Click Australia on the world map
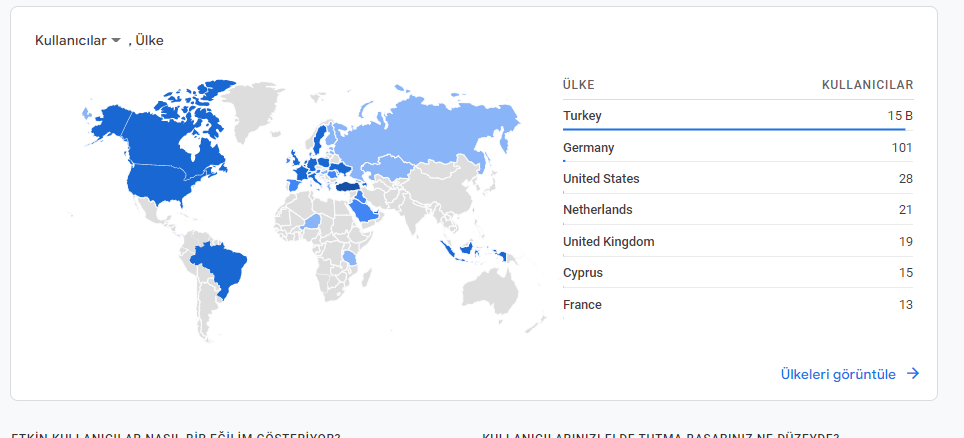The image size is (964, 438). (492, 288)
